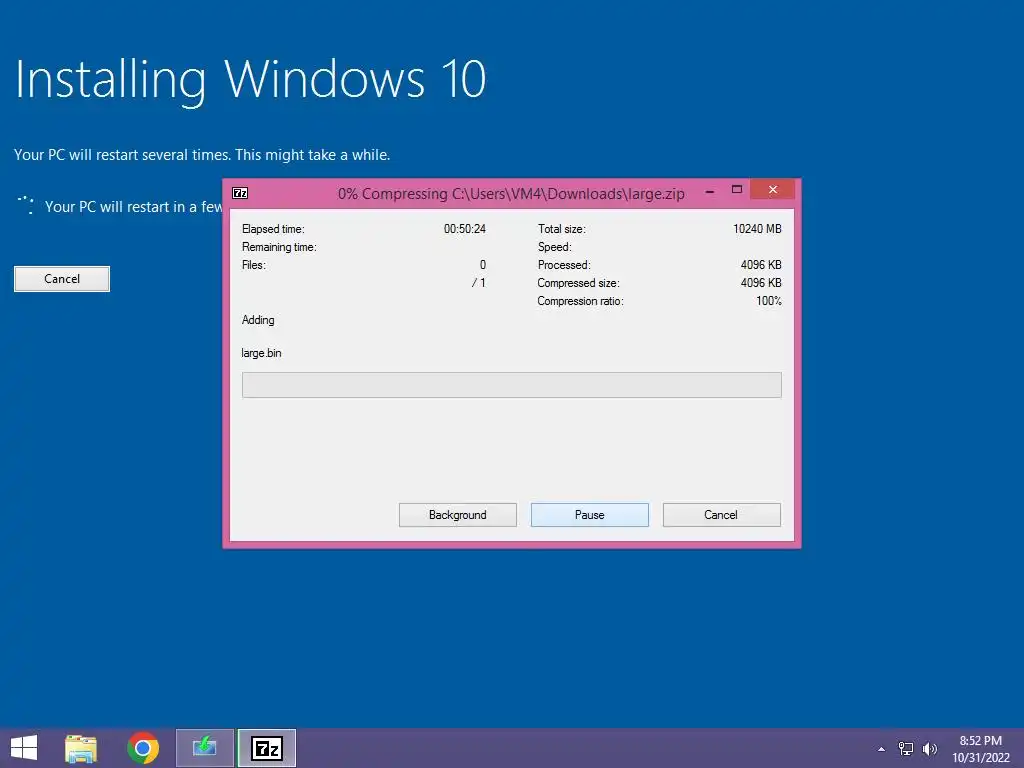The width and height of the screenshot is (1024, 768).
Task: Cancel the 7-Zip compression
Action: (722, 515)
